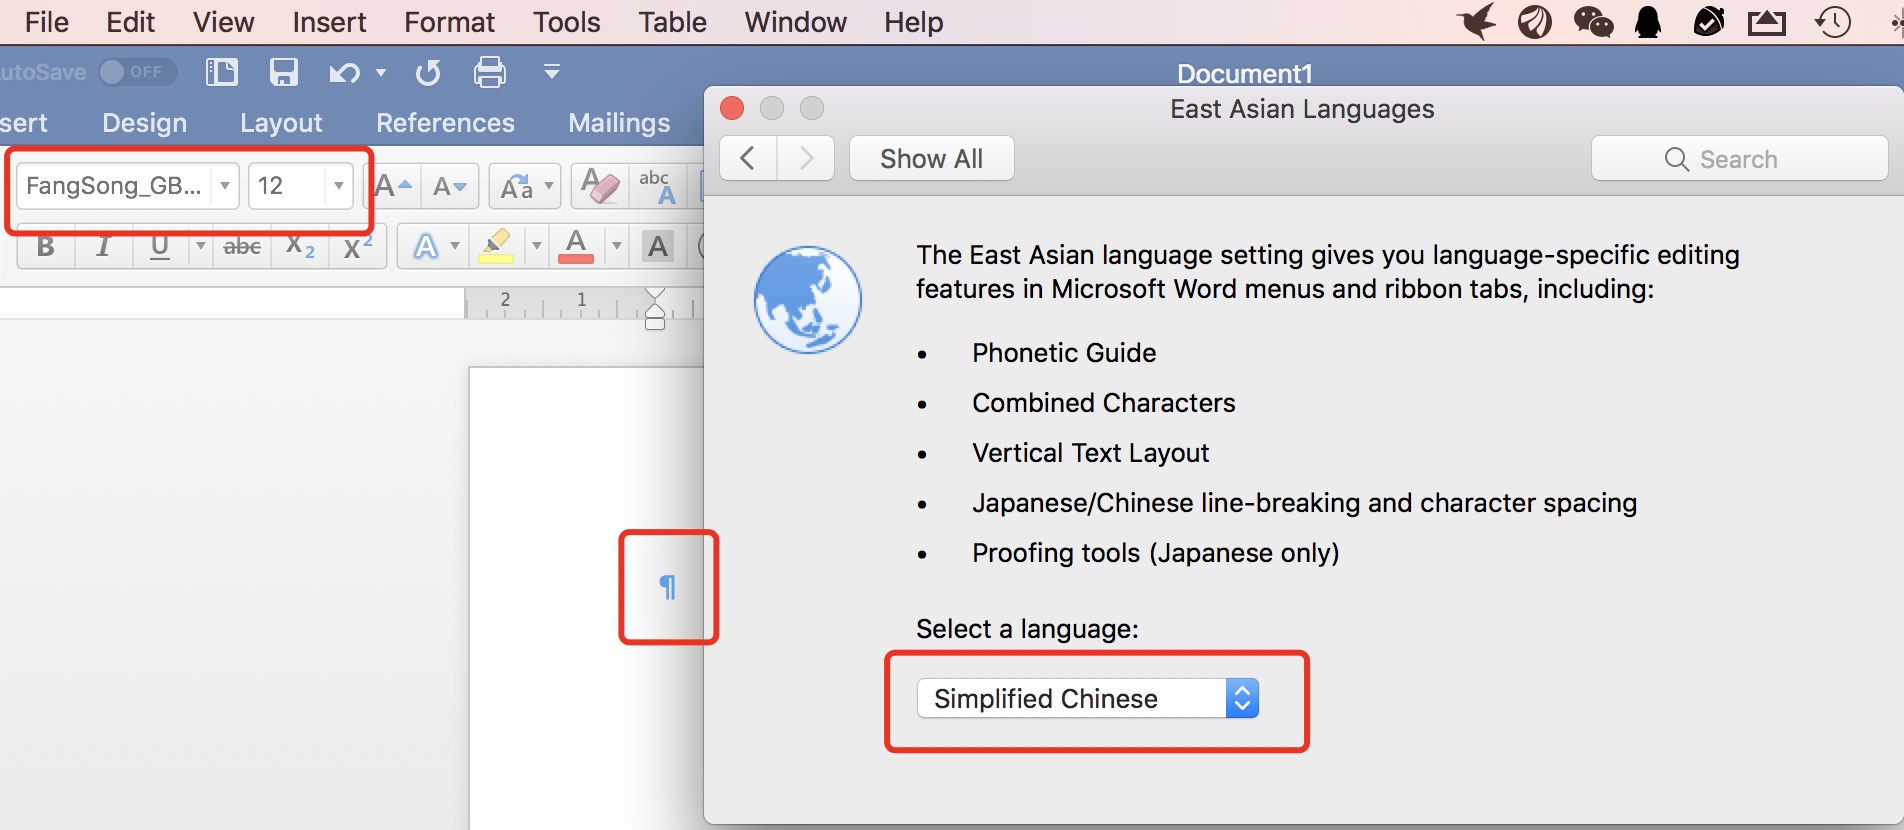
Task: Open the Insert menu
Action: tap(329, 22)
